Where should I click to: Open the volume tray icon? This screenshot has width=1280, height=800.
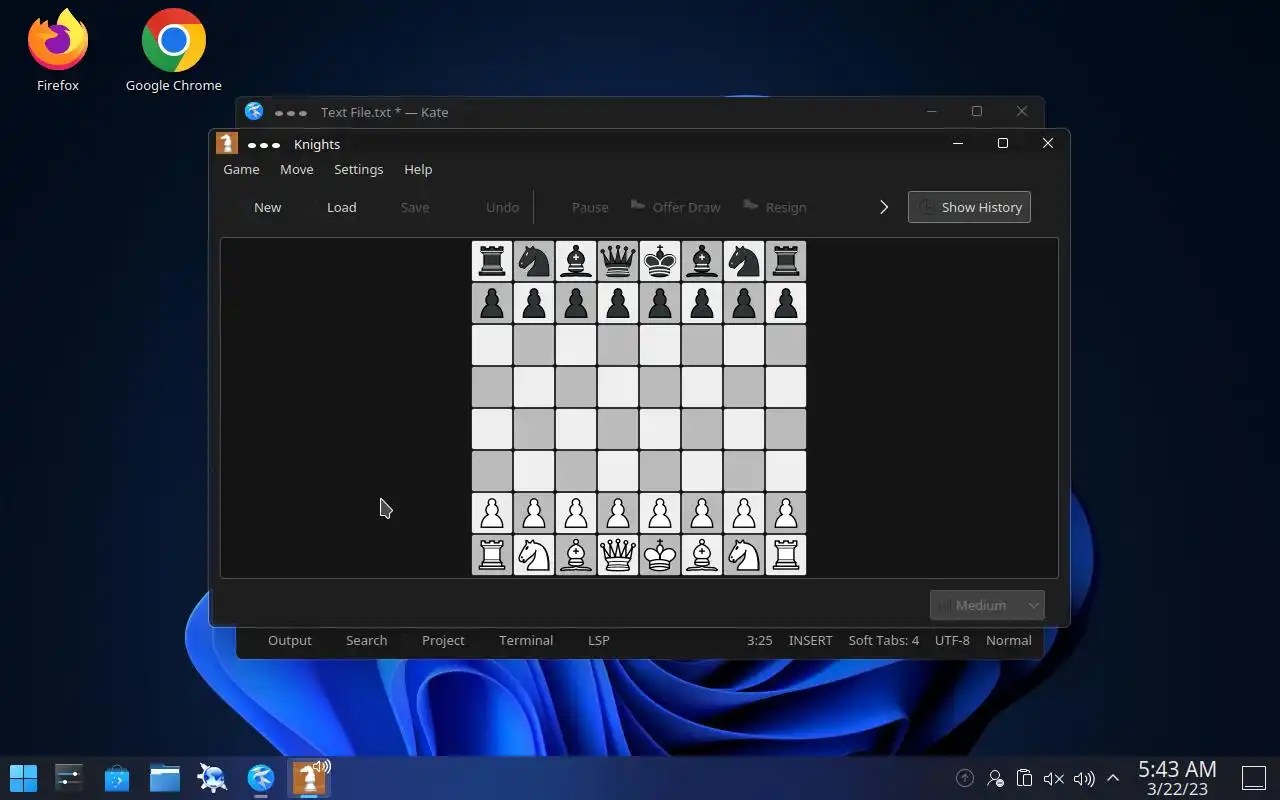coord(1083,778)
